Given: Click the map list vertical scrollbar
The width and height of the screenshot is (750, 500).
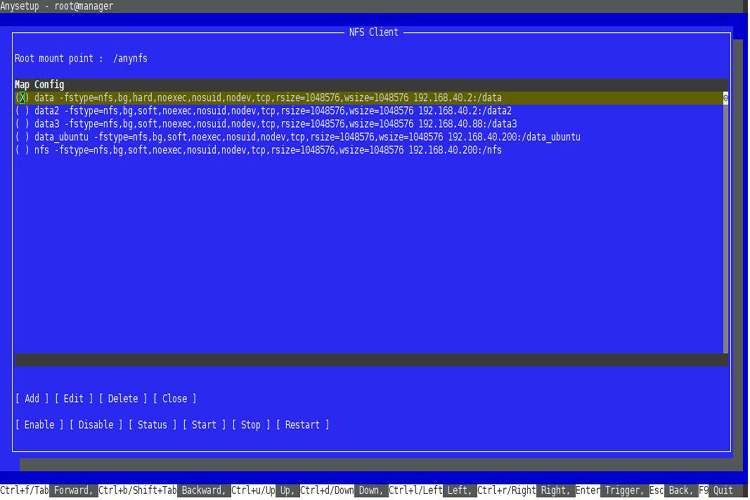Looking at the screenshot, I should click(726, 223).
